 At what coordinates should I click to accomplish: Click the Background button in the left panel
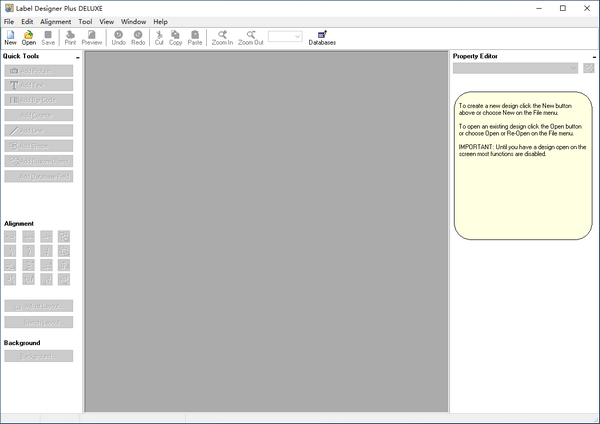38,356
